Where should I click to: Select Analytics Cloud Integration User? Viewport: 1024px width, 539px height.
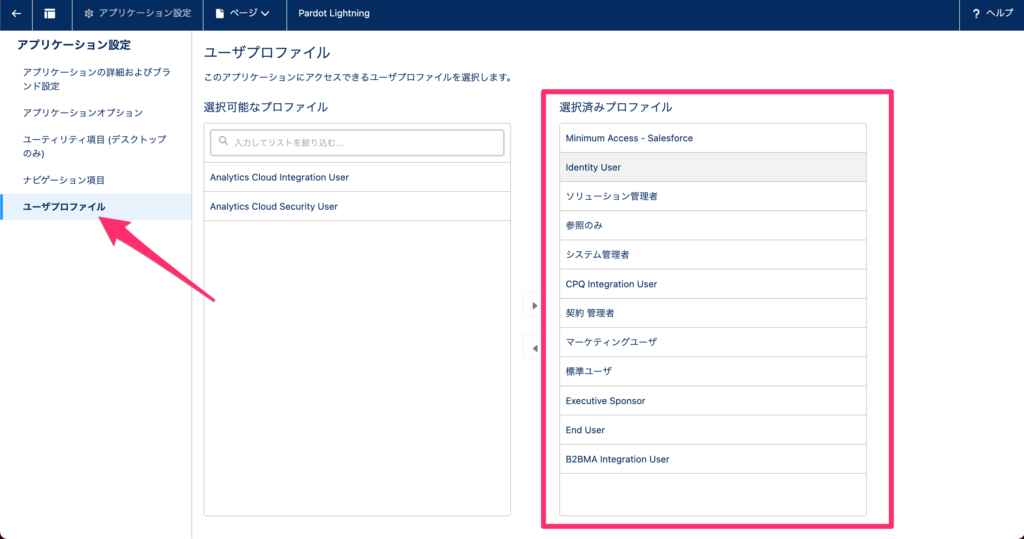(357, 177)
